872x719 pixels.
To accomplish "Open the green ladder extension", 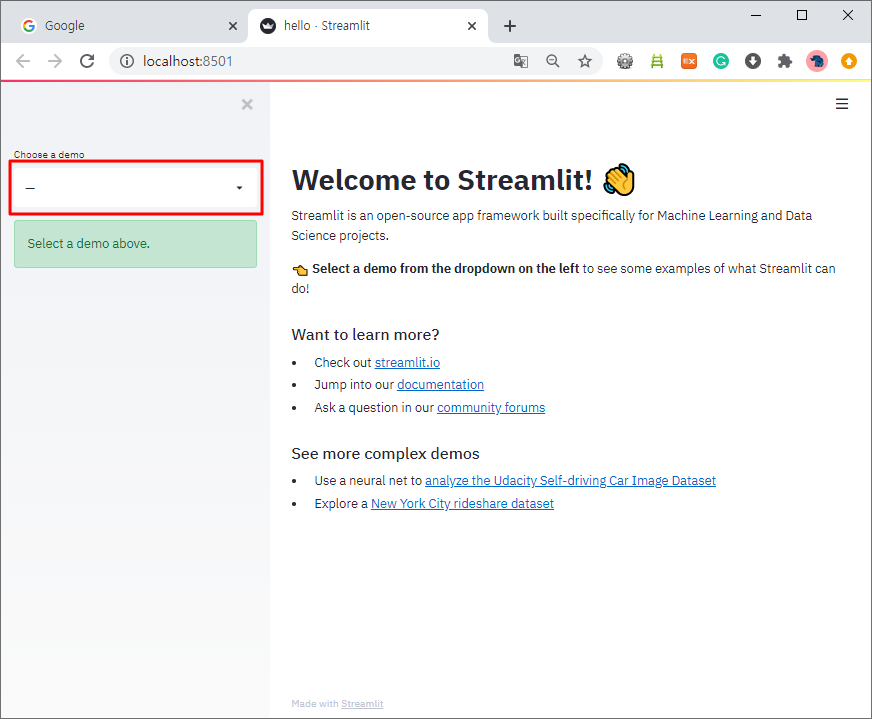I will click(x=657, y=61).
